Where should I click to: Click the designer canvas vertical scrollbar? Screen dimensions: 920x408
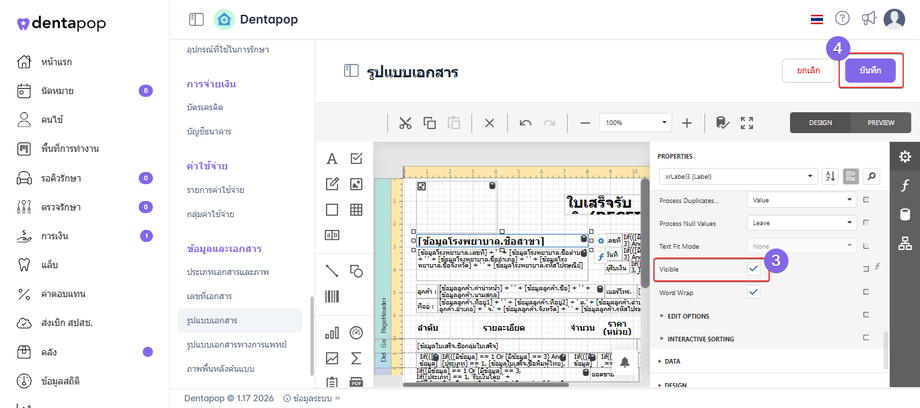[x=644, y=235]
